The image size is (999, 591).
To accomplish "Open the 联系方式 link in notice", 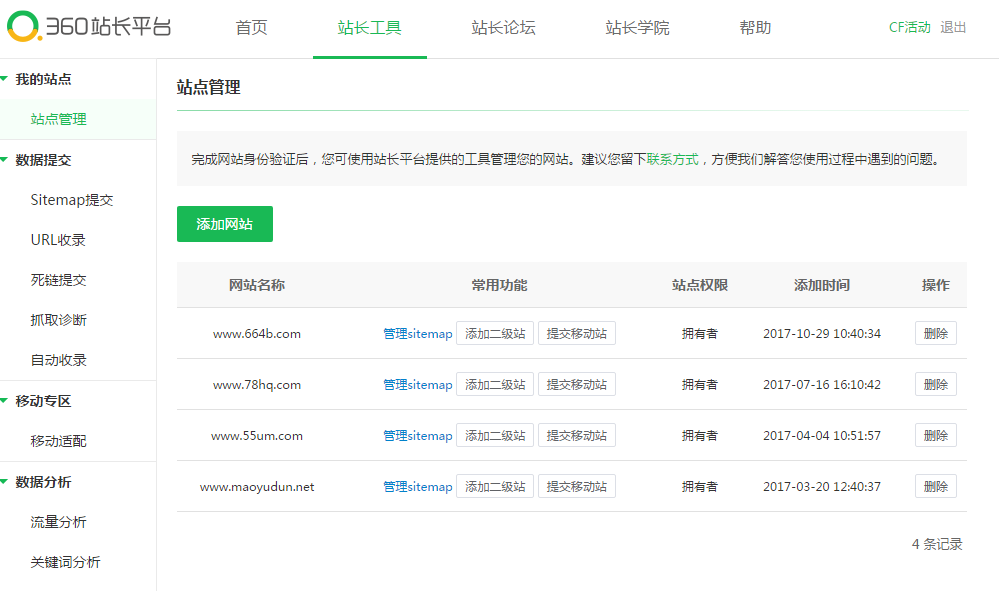I will [672, 159].
